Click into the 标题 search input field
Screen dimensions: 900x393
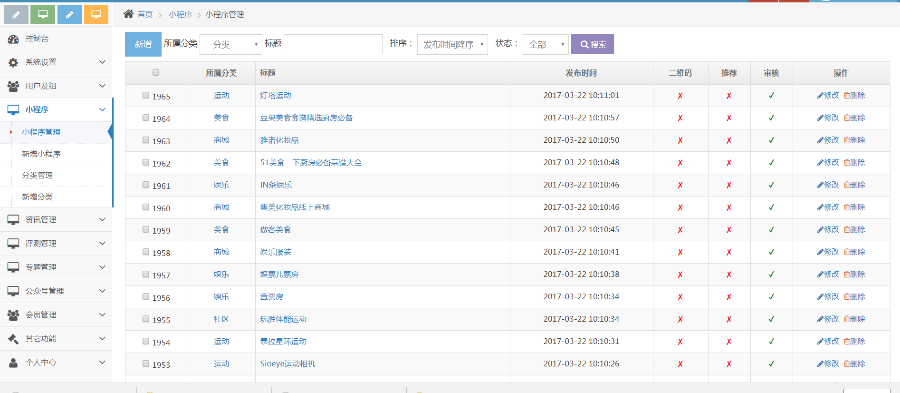(x=333, y=44)
